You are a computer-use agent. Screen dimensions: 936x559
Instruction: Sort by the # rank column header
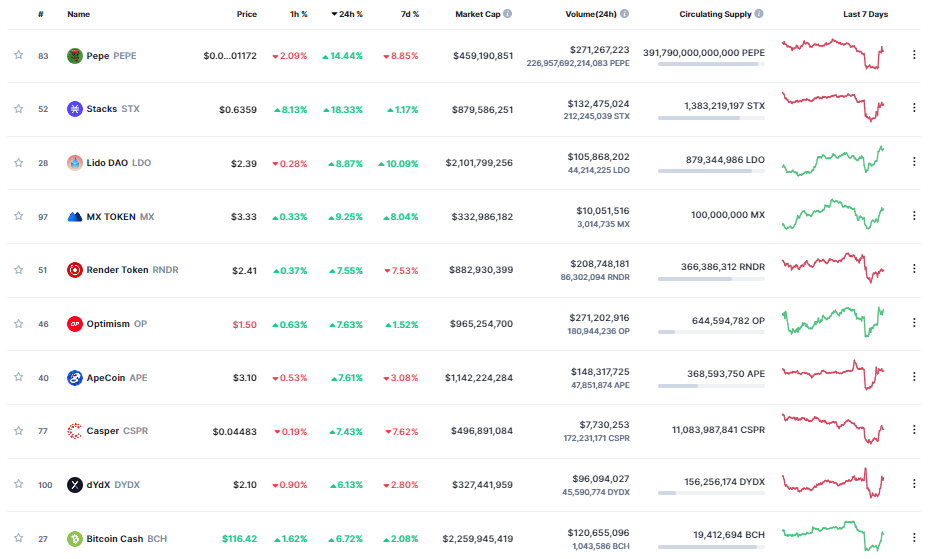41,14
